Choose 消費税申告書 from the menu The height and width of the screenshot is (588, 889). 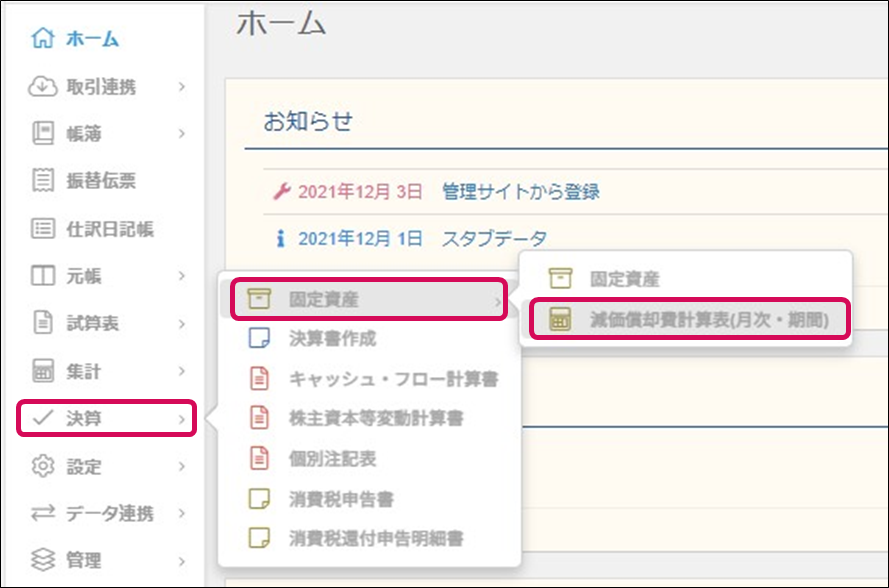point(341,499)
